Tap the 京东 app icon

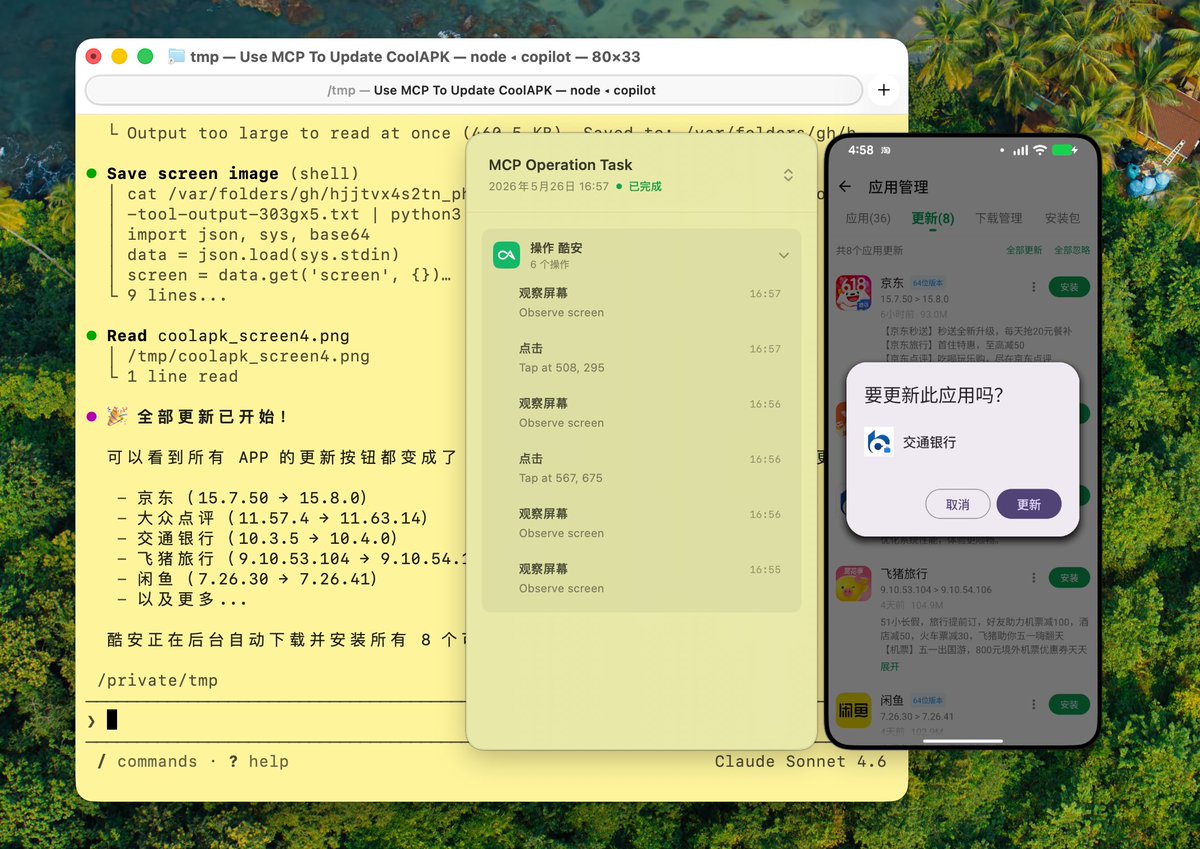pyautogui.click(x=853, y=293)
